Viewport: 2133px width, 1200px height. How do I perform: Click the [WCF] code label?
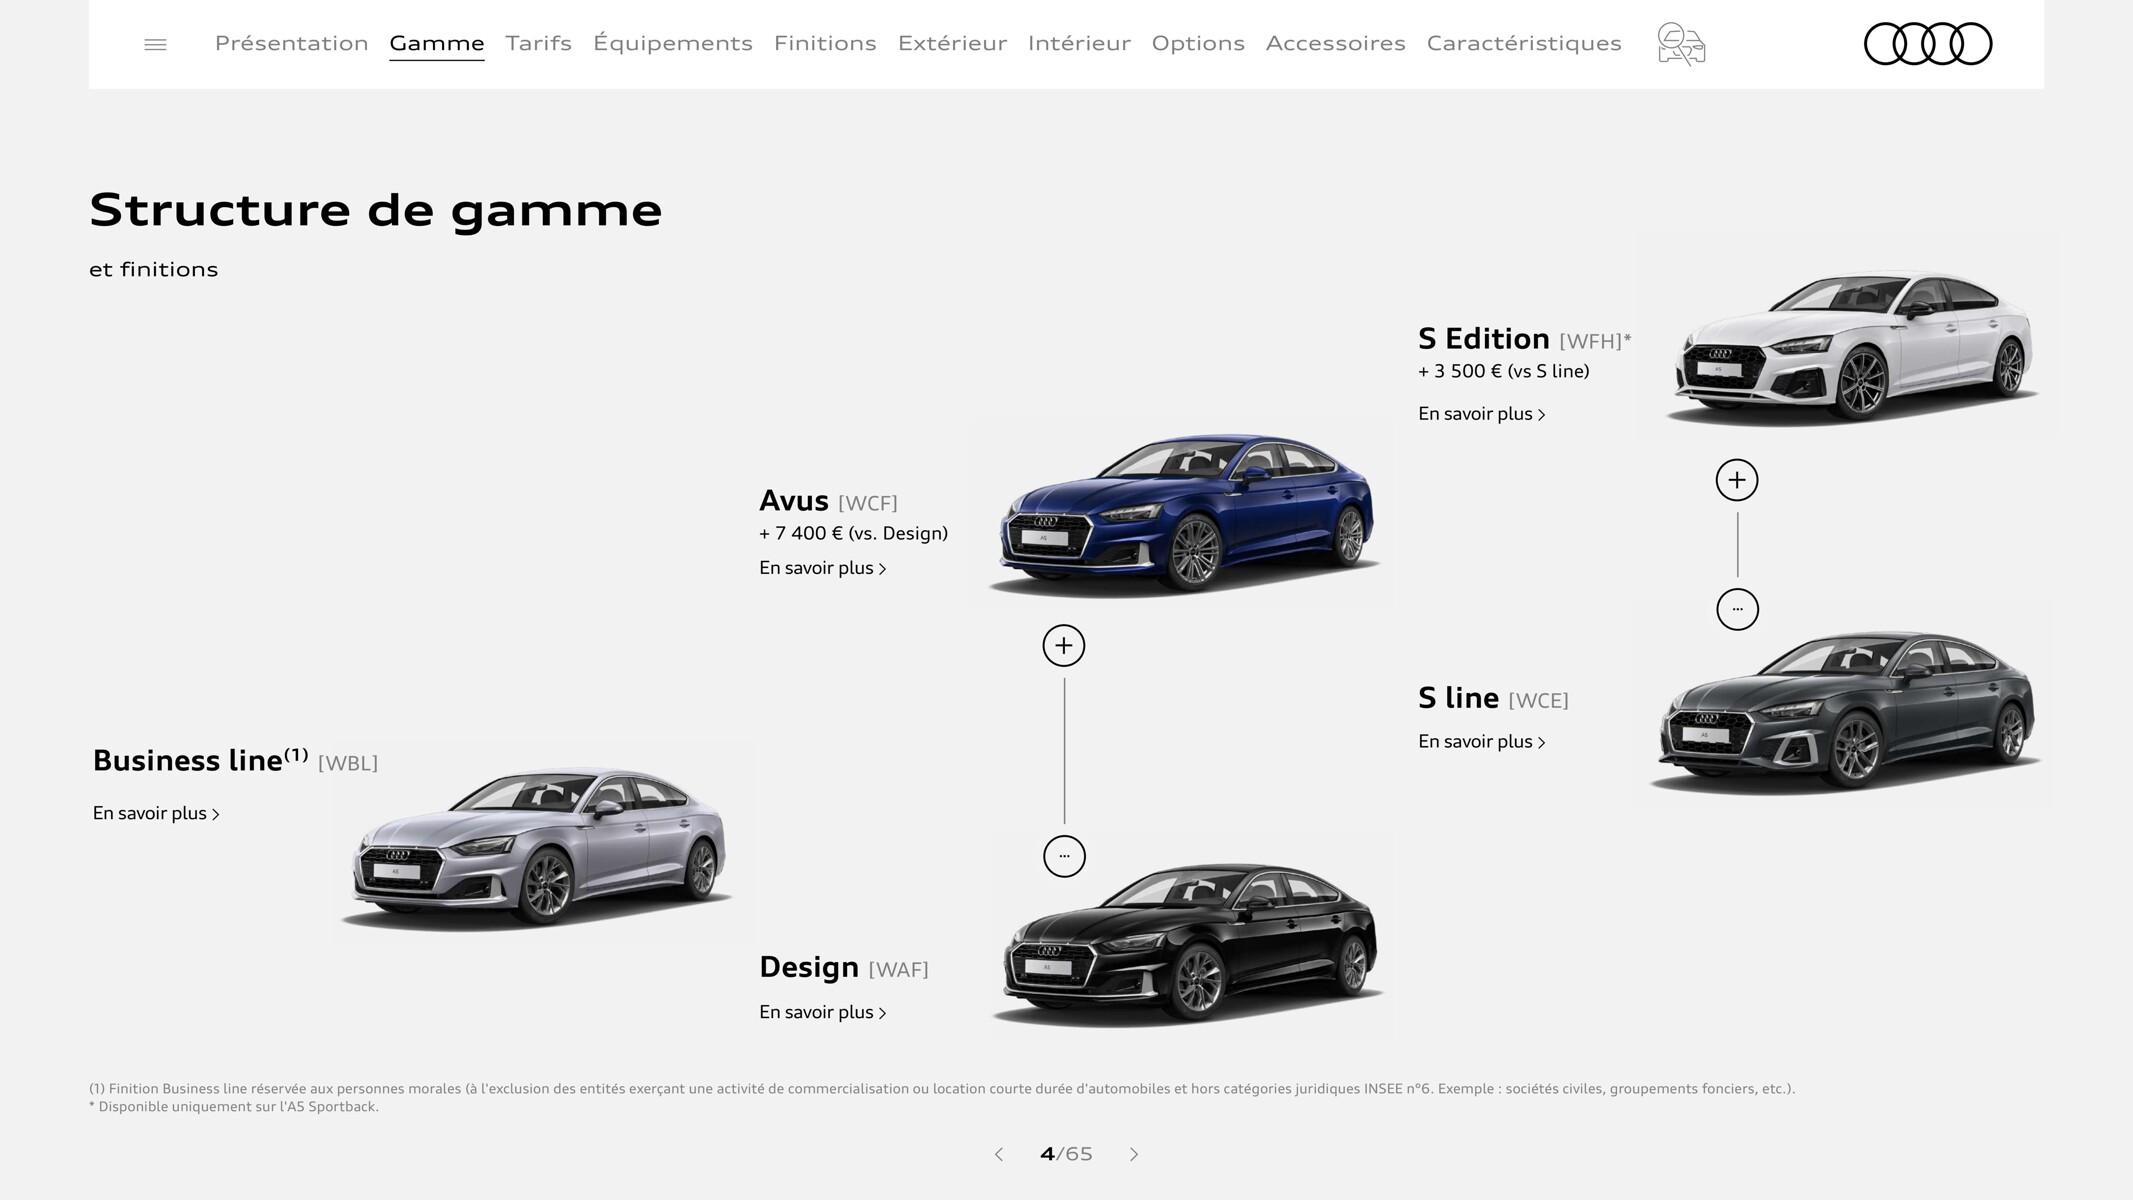pos(868,503)
